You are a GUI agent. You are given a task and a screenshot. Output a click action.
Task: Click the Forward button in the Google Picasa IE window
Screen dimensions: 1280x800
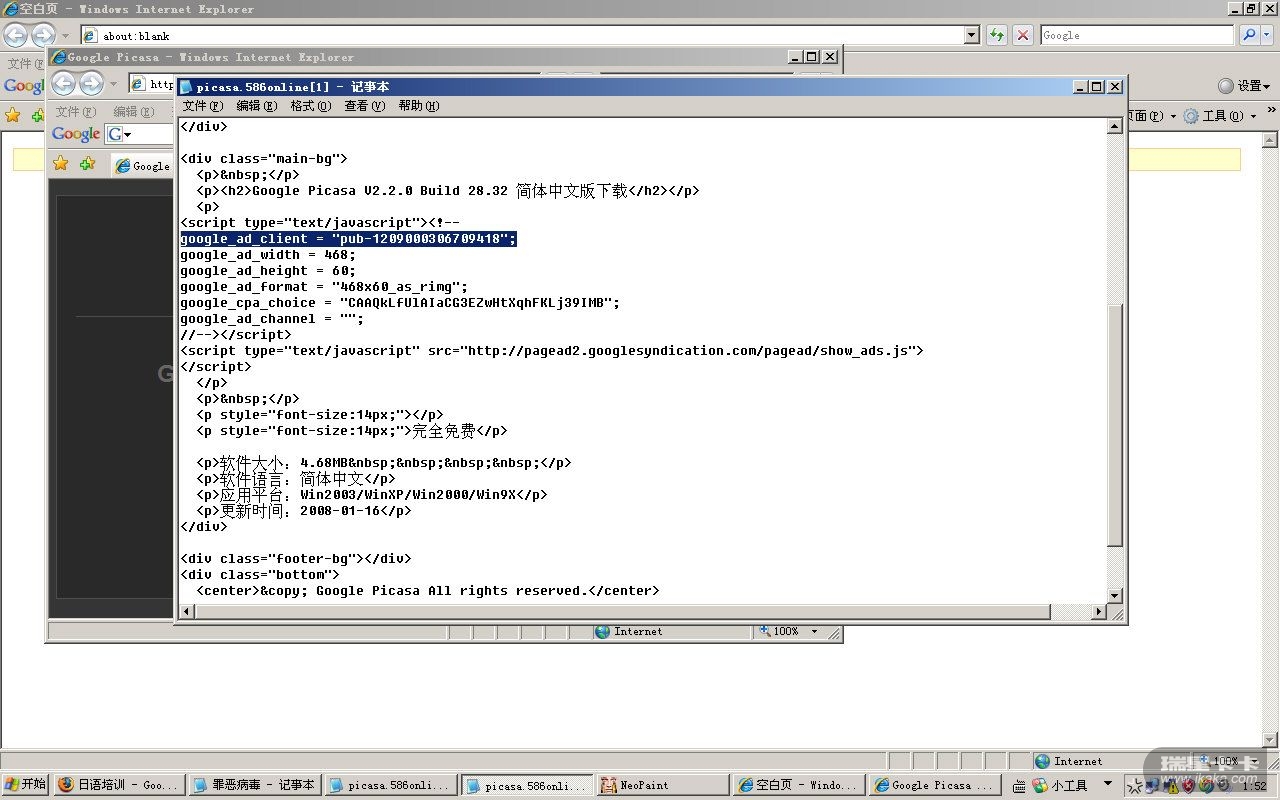[91, 83]
